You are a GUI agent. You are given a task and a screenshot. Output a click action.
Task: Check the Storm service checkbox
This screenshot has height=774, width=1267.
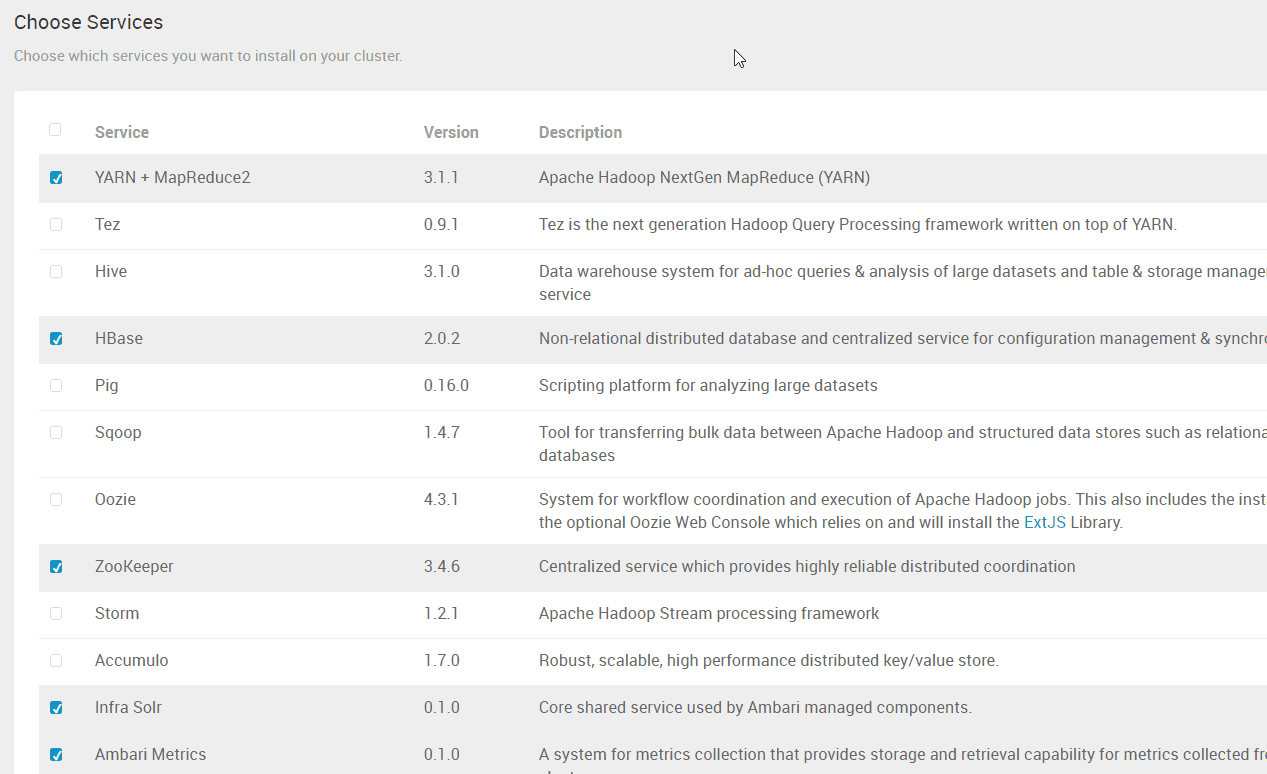tap(56, 614)
